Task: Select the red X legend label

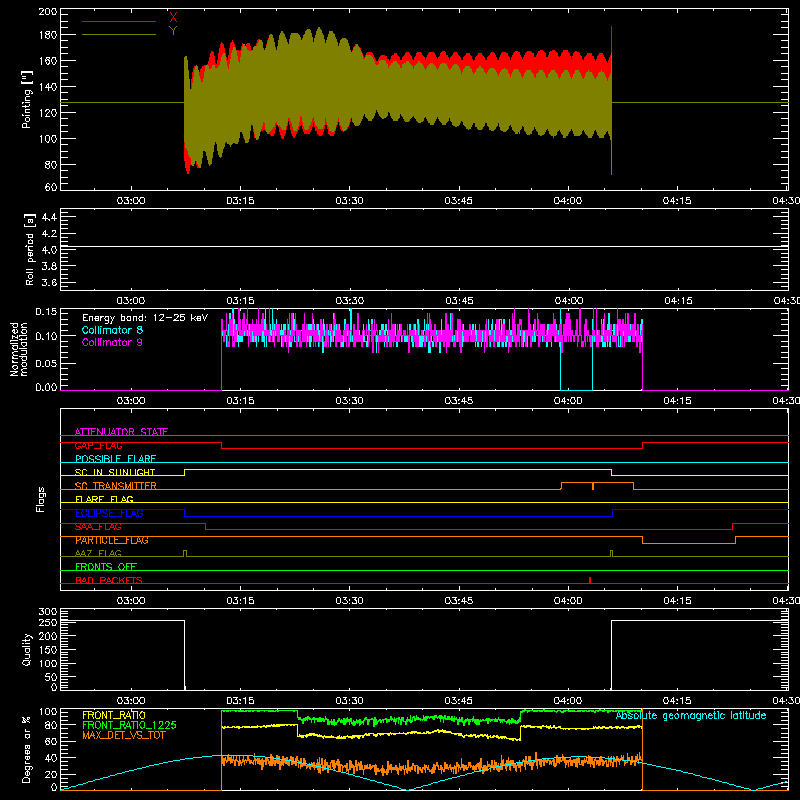Action: (173, 17)
